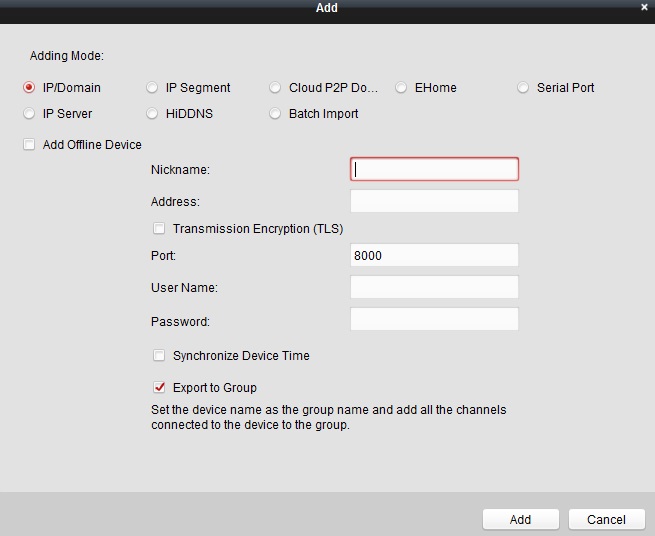655x536 pixels.
Task: Focus the Password input field
Action: click(434, 320)
